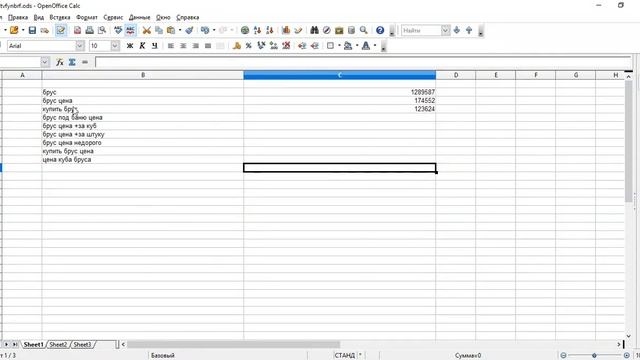Viewport: 640px width, 360px height.
Task: Click the Paste clipboard icon
Action: pyautogui.click(x=171, y=30)
